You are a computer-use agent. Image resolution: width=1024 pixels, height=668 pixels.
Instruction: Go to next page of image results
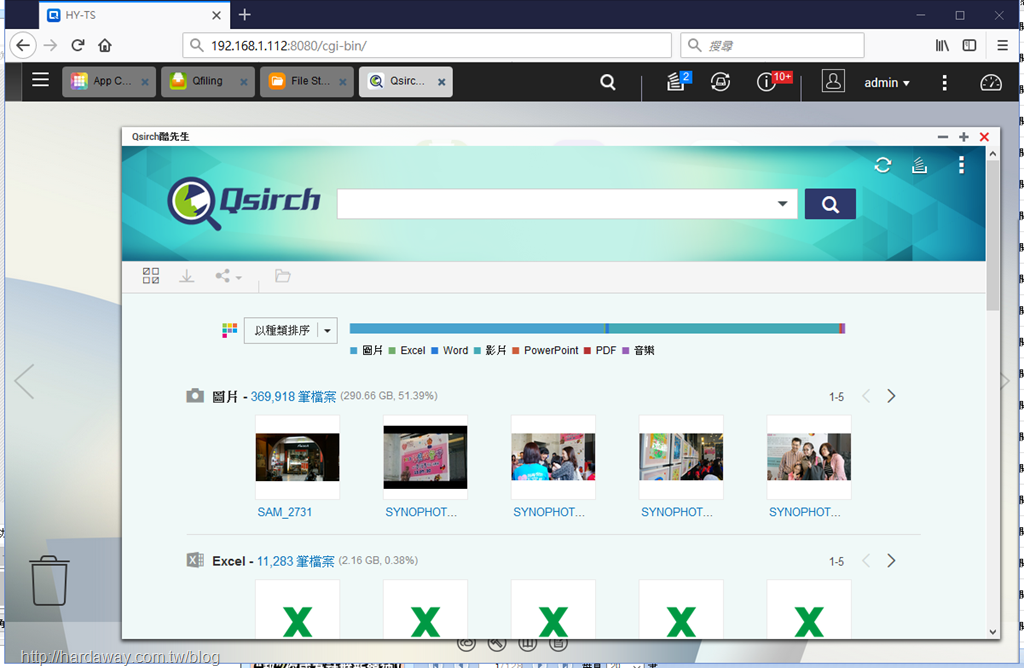pos(891,396)
